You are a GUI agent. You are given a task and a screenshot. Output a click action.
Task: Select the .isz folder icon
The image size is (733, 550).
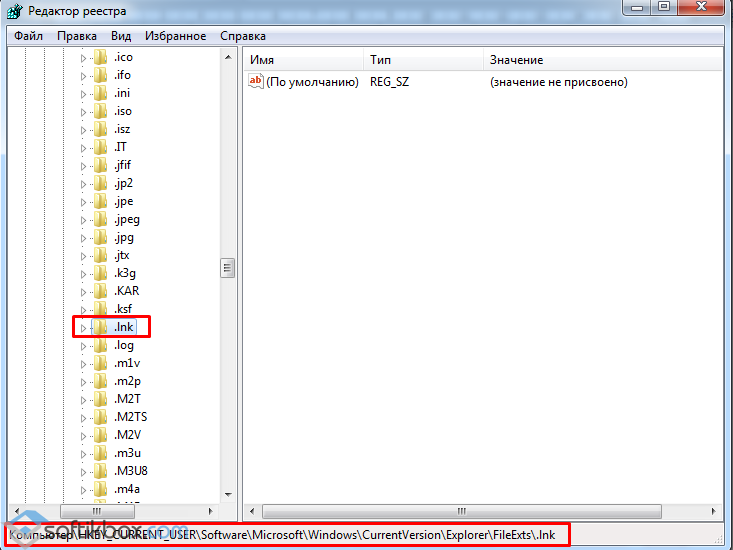pyautogui.click(x=100, y=129)
